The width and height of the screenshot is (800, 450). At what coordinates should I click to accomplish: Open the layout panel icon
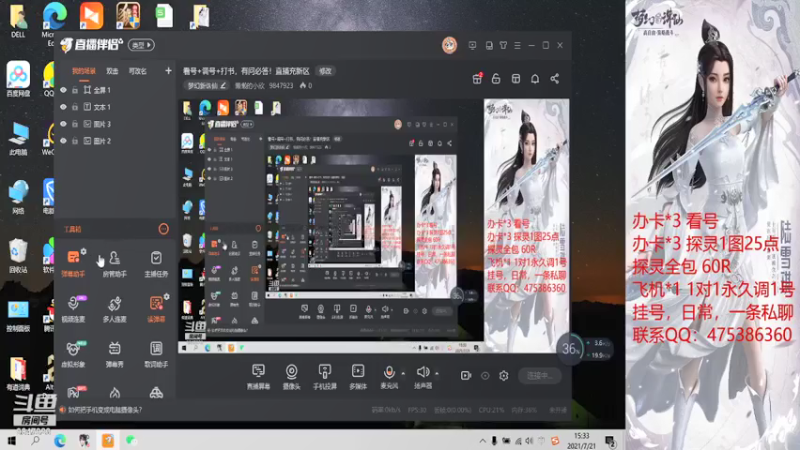[516, 79]
